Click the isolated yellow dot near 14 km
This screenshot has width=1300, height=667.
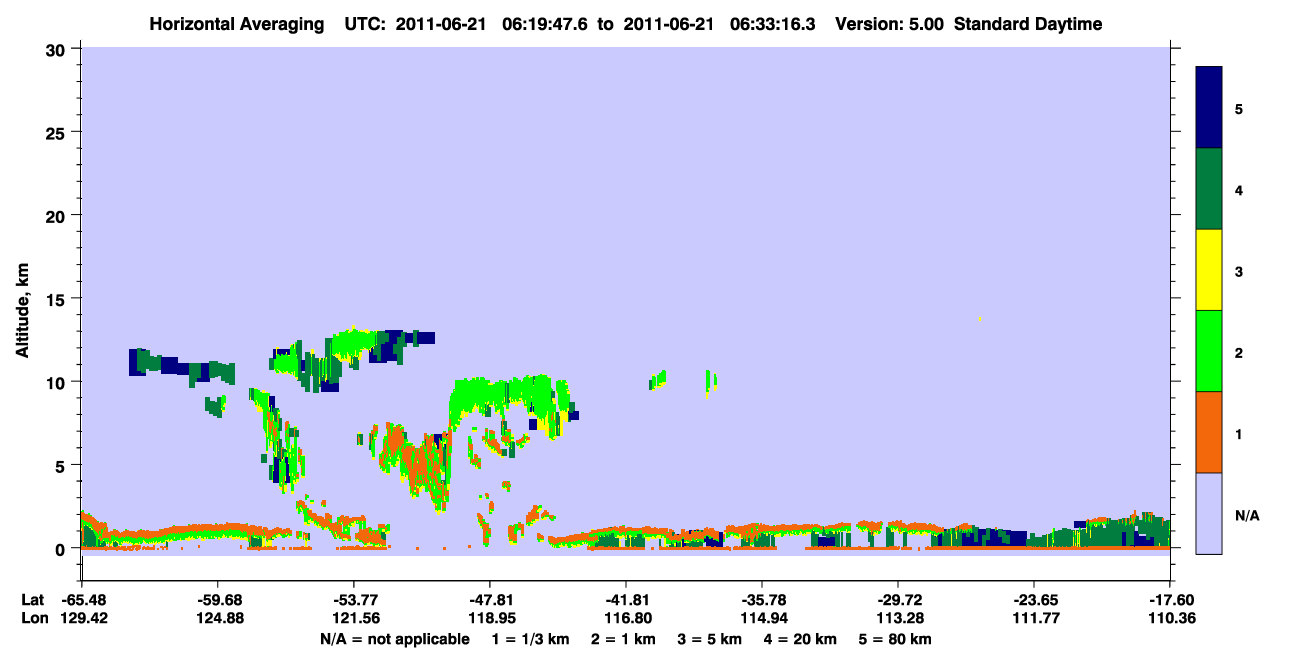coord(980,319)
